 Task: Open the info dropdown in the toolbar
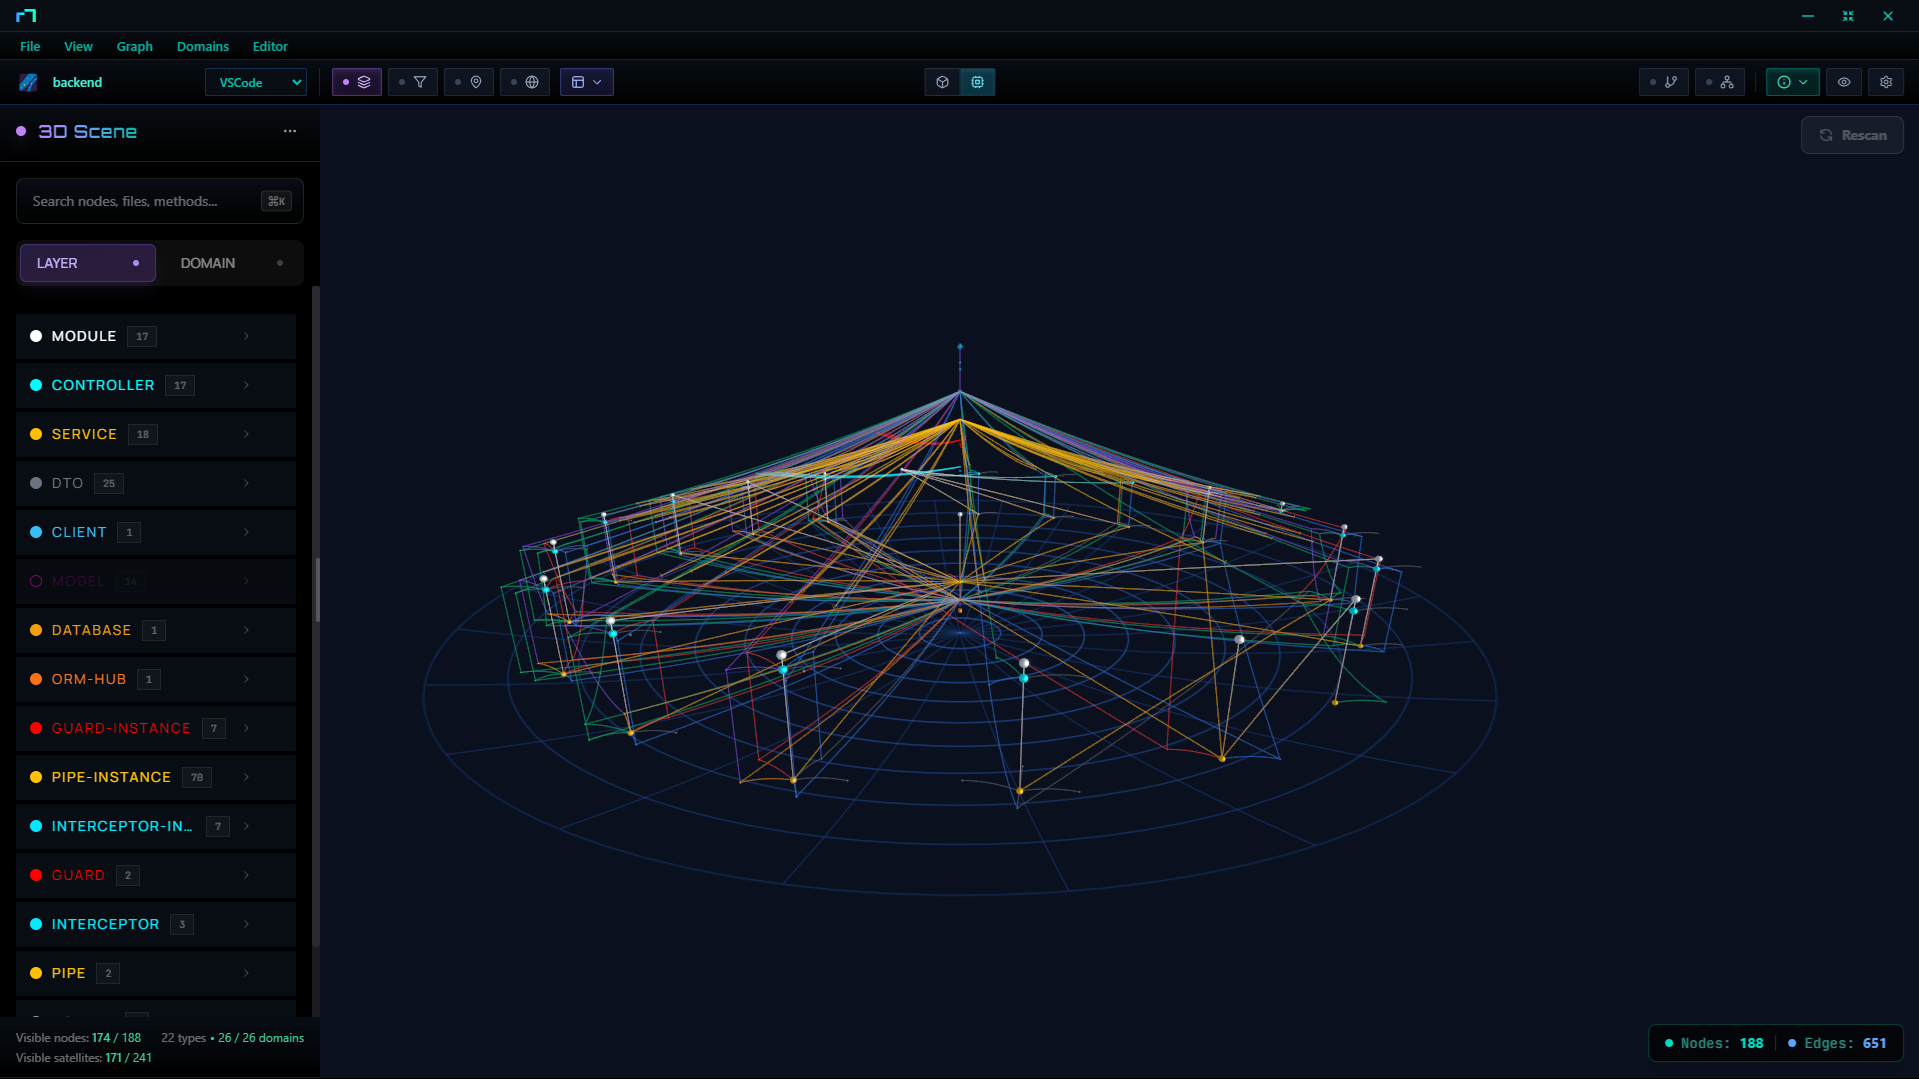[1792, 82]
